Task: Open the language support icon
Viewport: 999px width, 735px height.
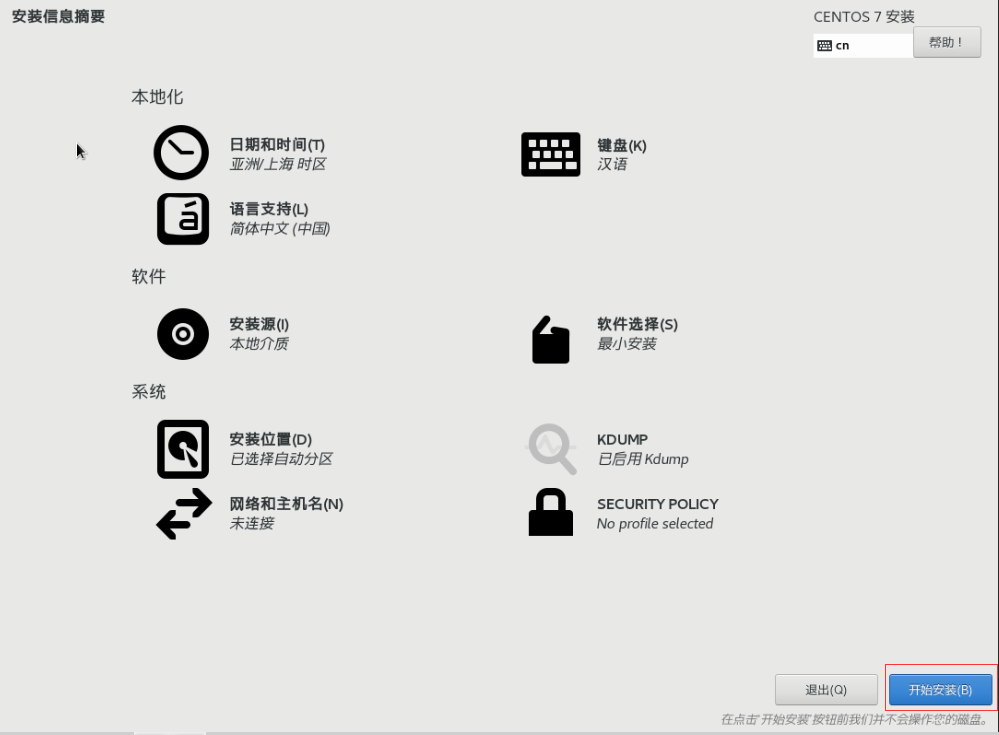Action: coord(183,219)
